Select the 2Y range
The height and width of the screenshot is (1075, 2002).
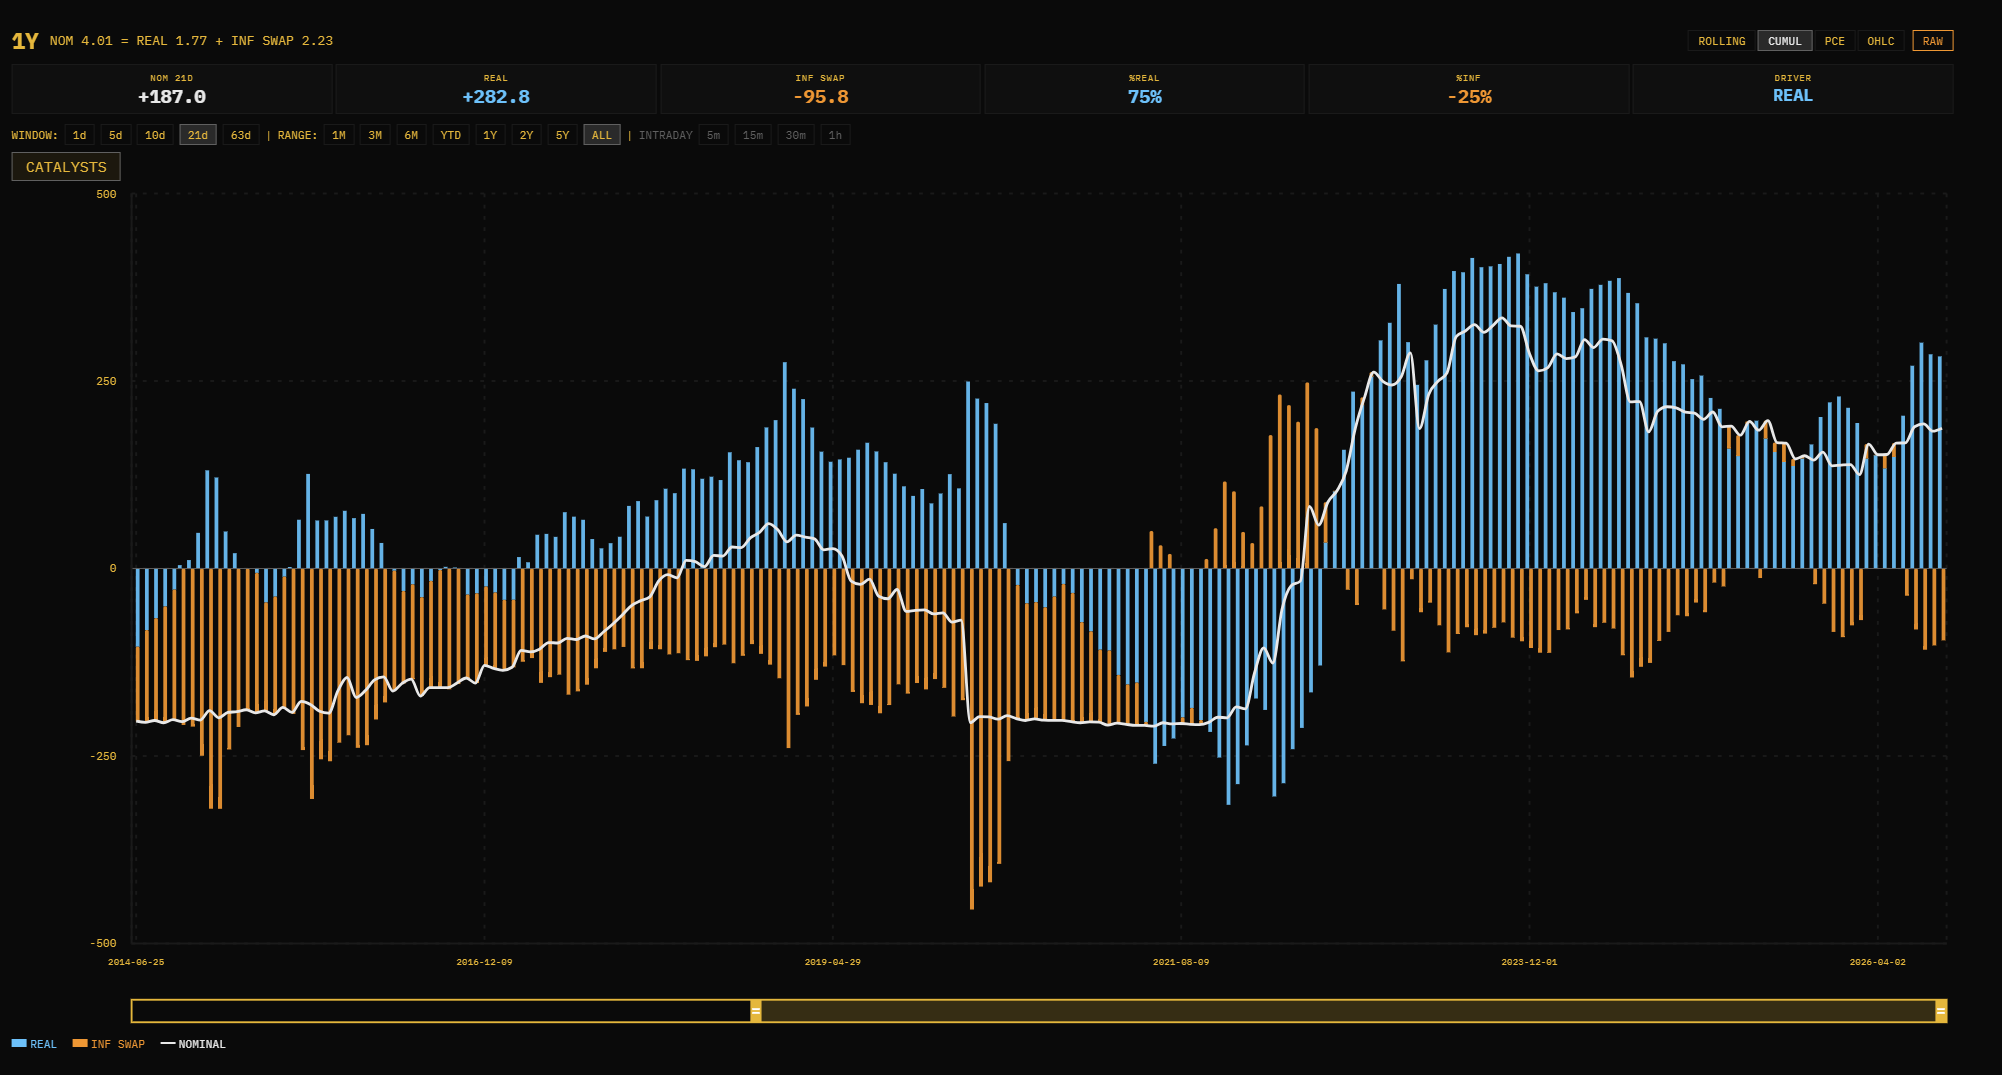(x=526, y=135)
